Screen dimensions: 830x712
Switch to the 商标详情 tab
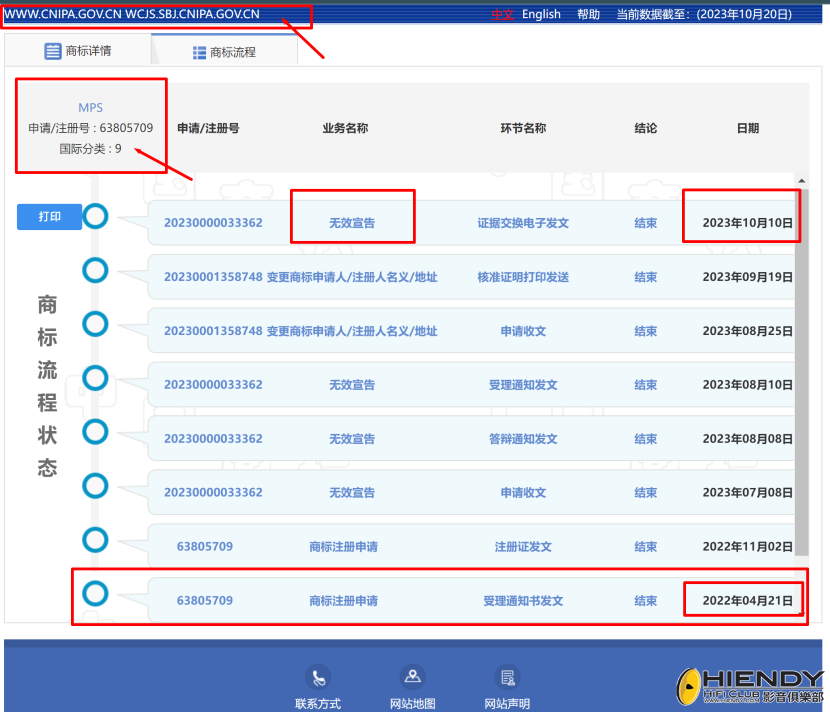click(x=78, y=51)
